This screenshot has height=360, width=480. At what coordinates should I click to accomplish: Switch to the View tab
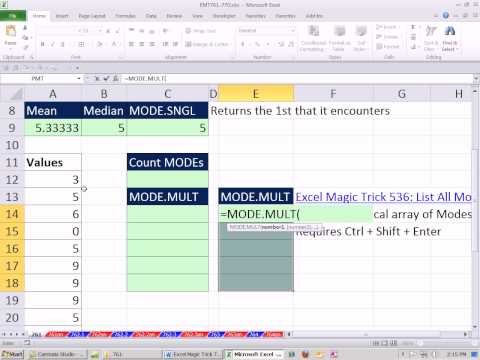pyautogui.click(x=197, y=16)
